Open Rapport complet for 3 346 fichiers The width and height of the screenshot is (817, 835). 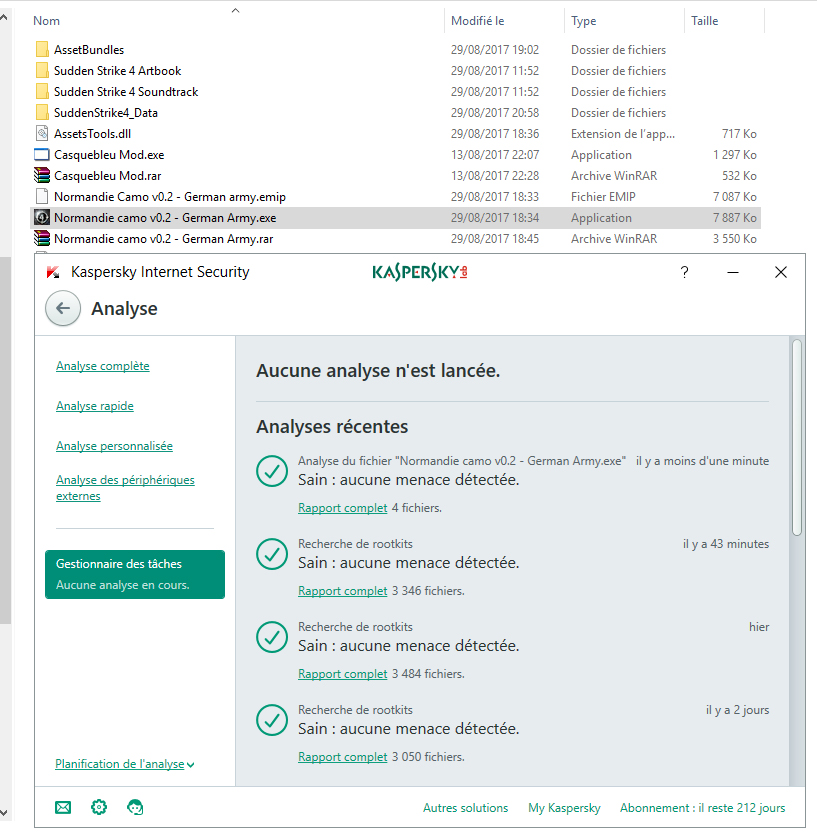click(x=342, y=591)
